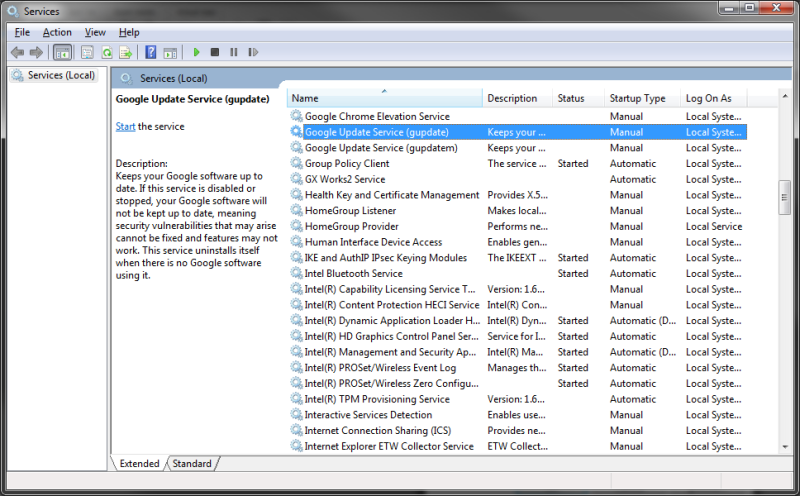Click the Forward arrow toolbar icon
Viewport: 800px width, 496px height.
(36, 52)
